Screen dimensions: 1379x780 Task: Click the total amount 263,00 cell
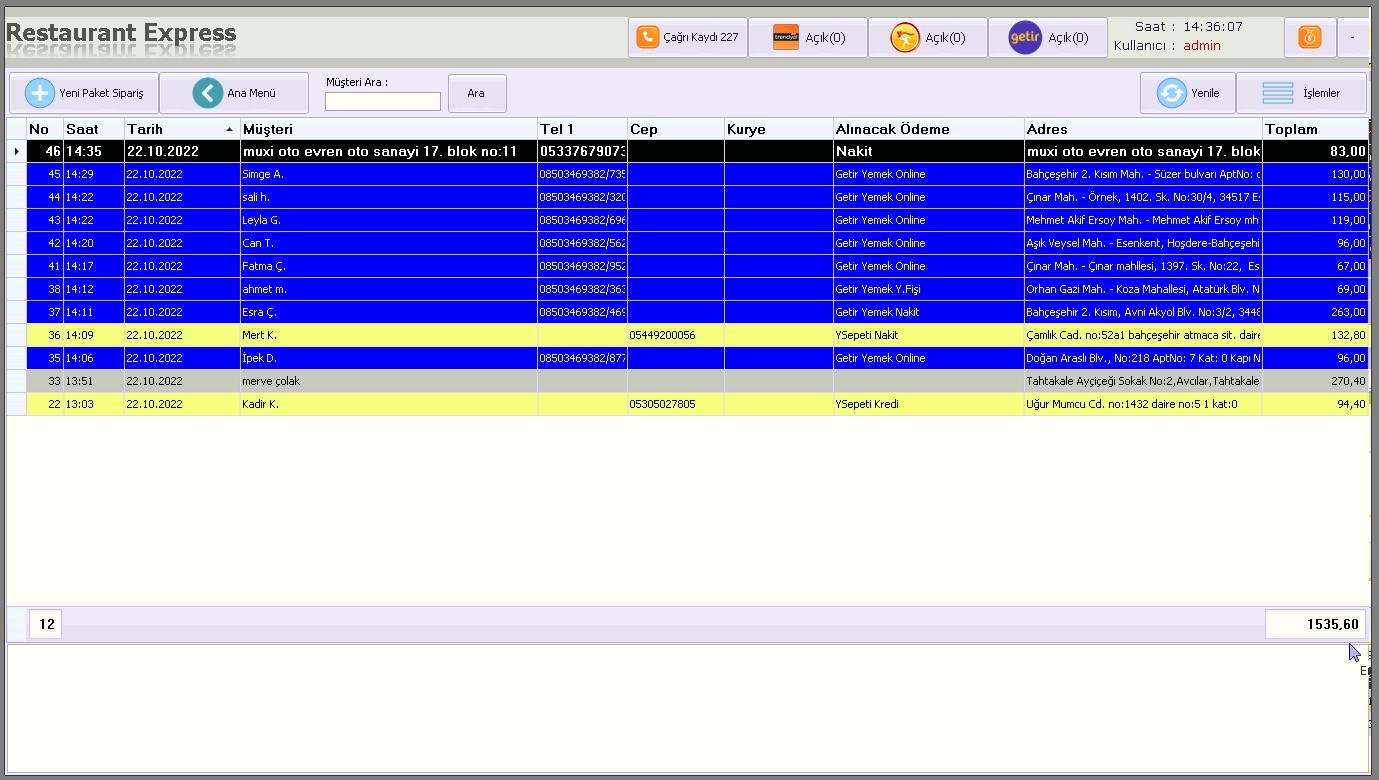[1315, 312]
